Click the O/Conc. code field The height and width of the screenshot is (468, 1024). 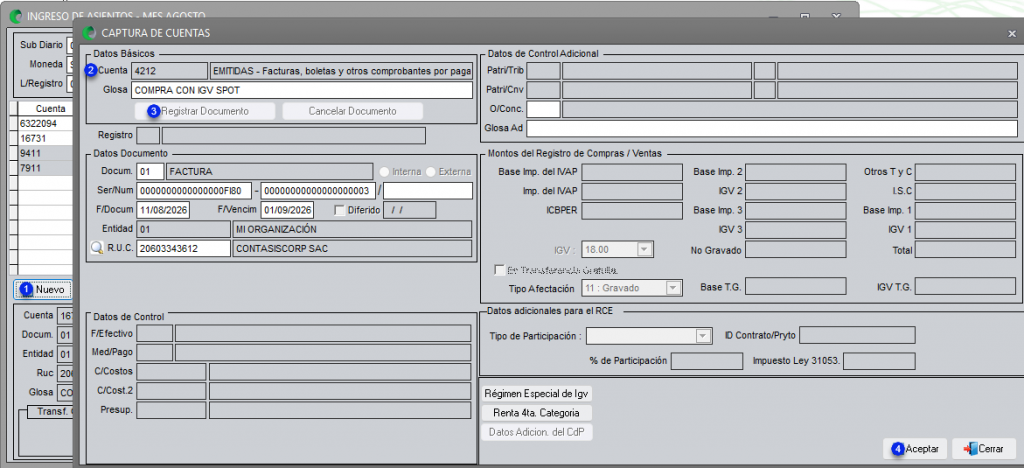pos(543,109)
